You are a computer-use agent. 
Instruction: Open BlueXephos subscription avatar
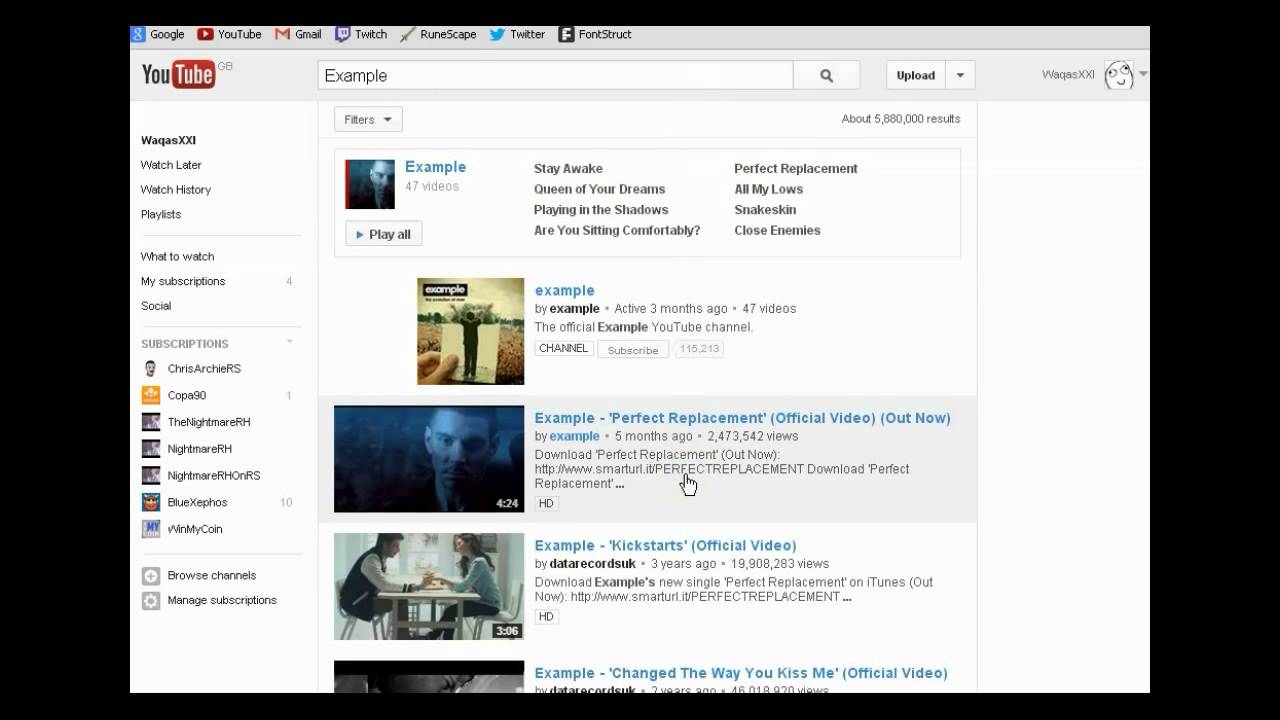[x=150, y=502]
